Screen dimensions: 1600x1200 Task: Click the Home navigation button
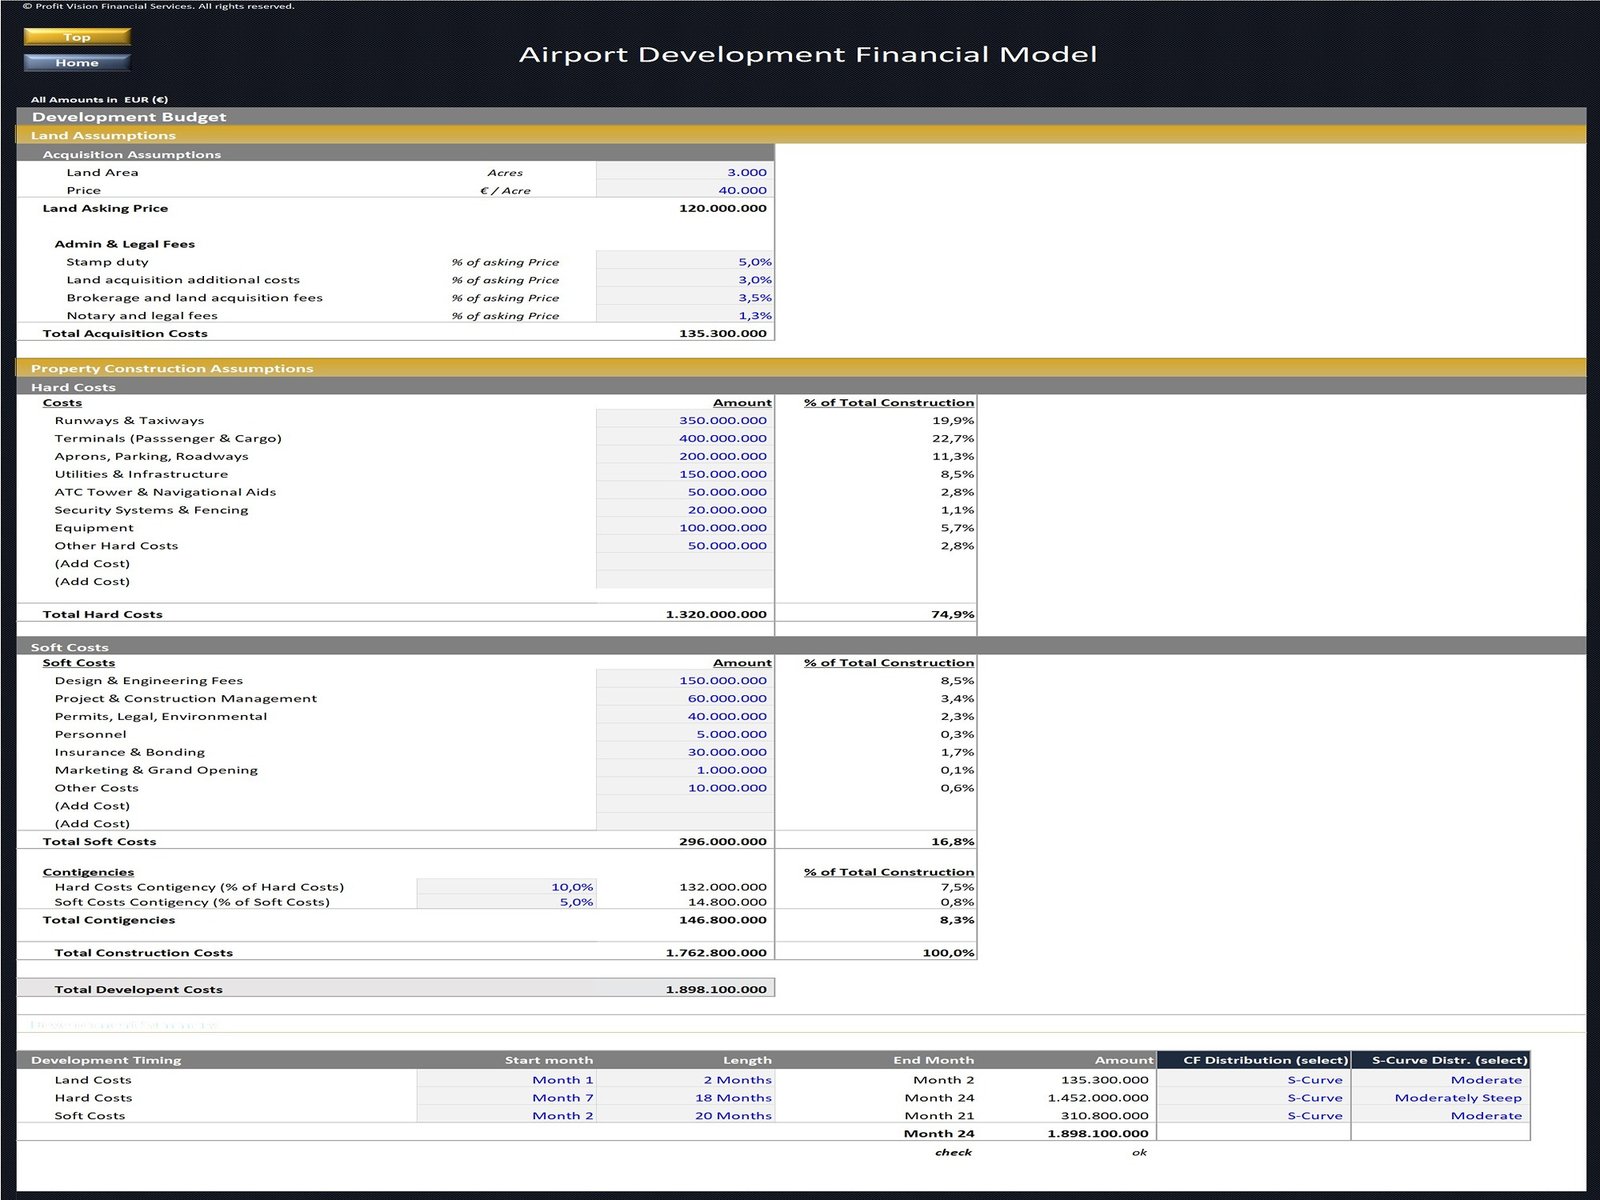(x=77, y=63)
